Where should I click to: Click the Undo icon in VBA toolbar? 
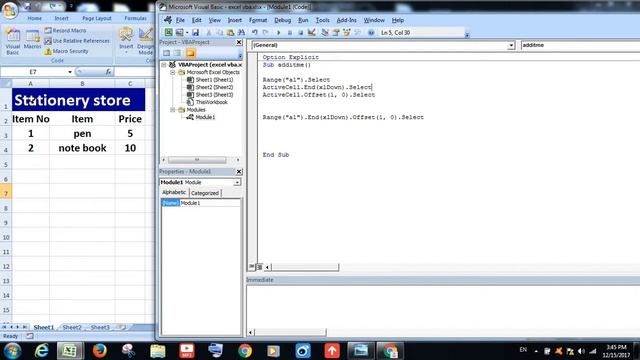point(255,32)
